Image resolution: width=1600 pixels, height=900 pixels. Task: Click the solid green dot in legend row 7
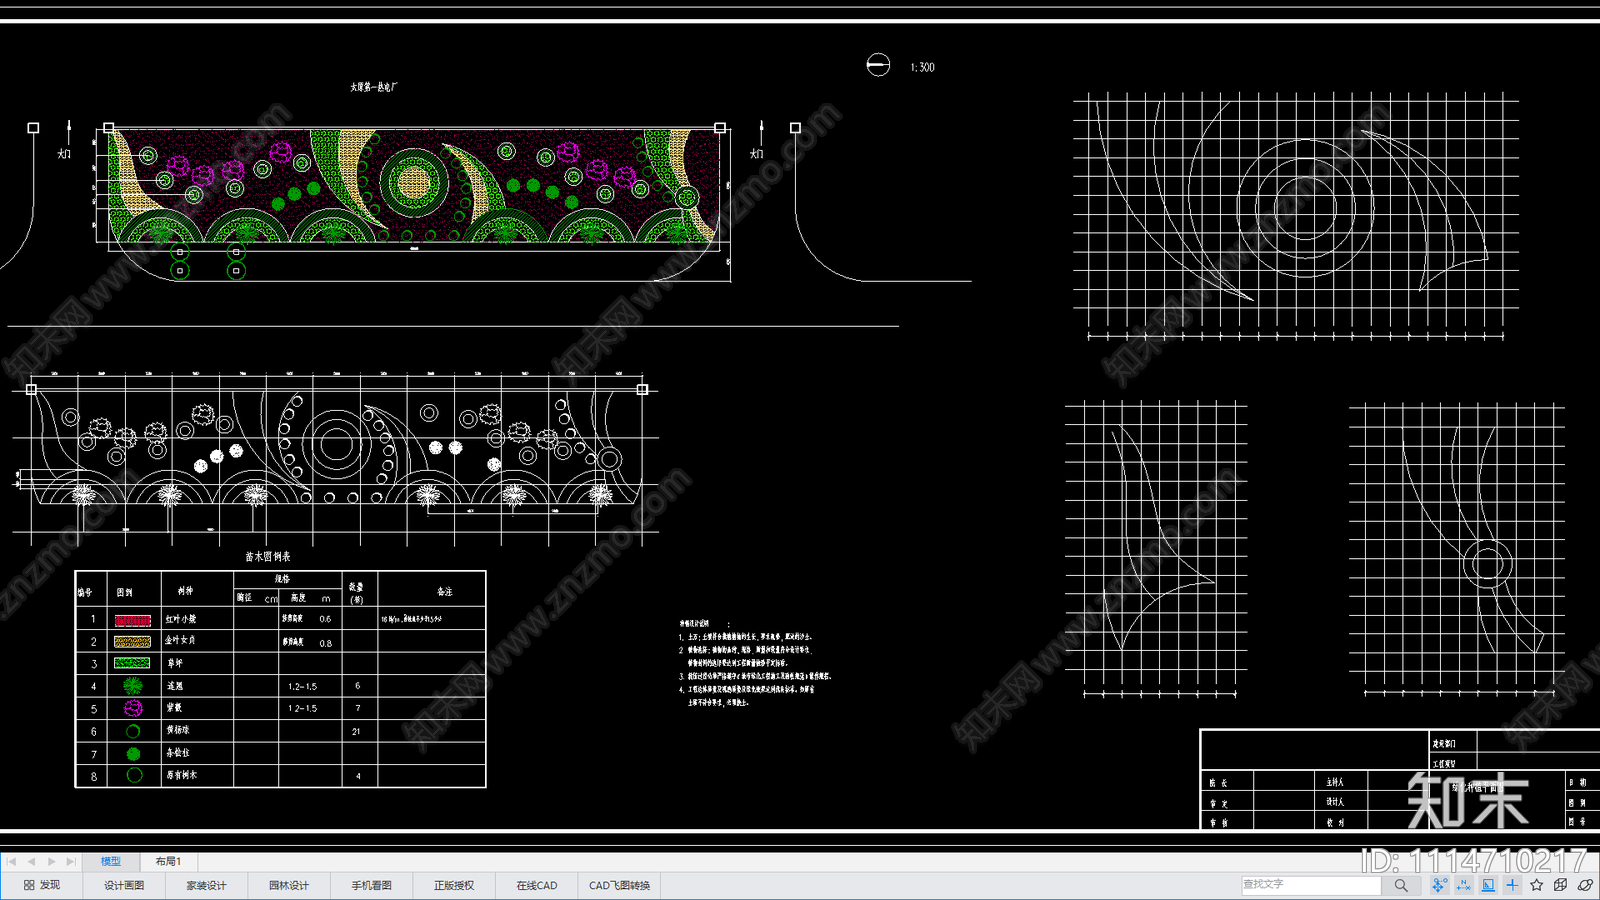[x=133, y=753]
